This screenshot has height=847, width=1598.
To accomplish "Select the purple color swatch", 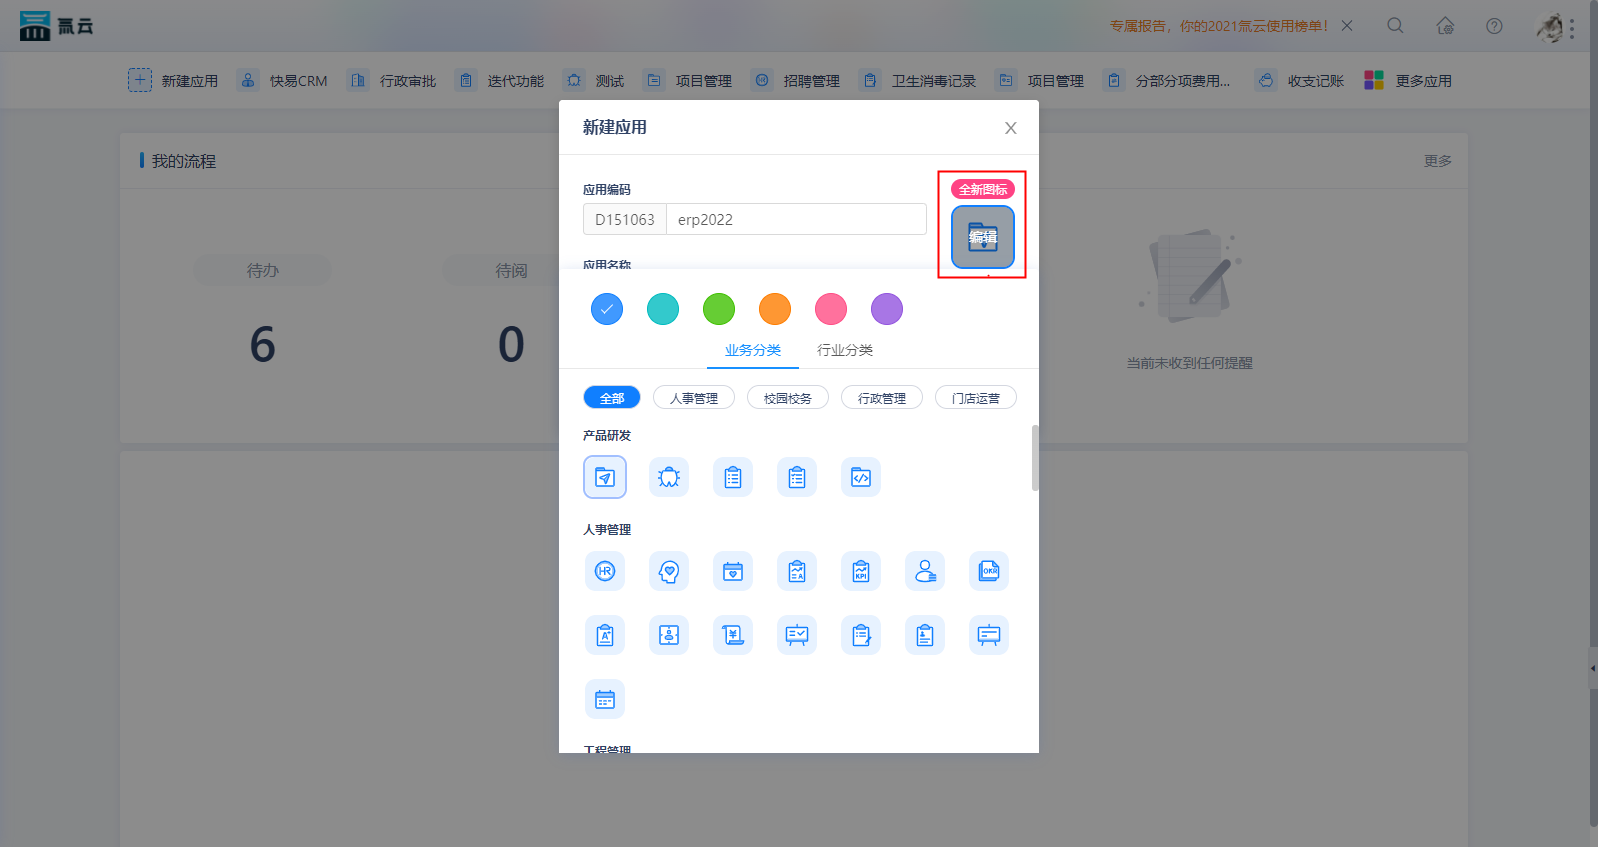I will [887, 309].
